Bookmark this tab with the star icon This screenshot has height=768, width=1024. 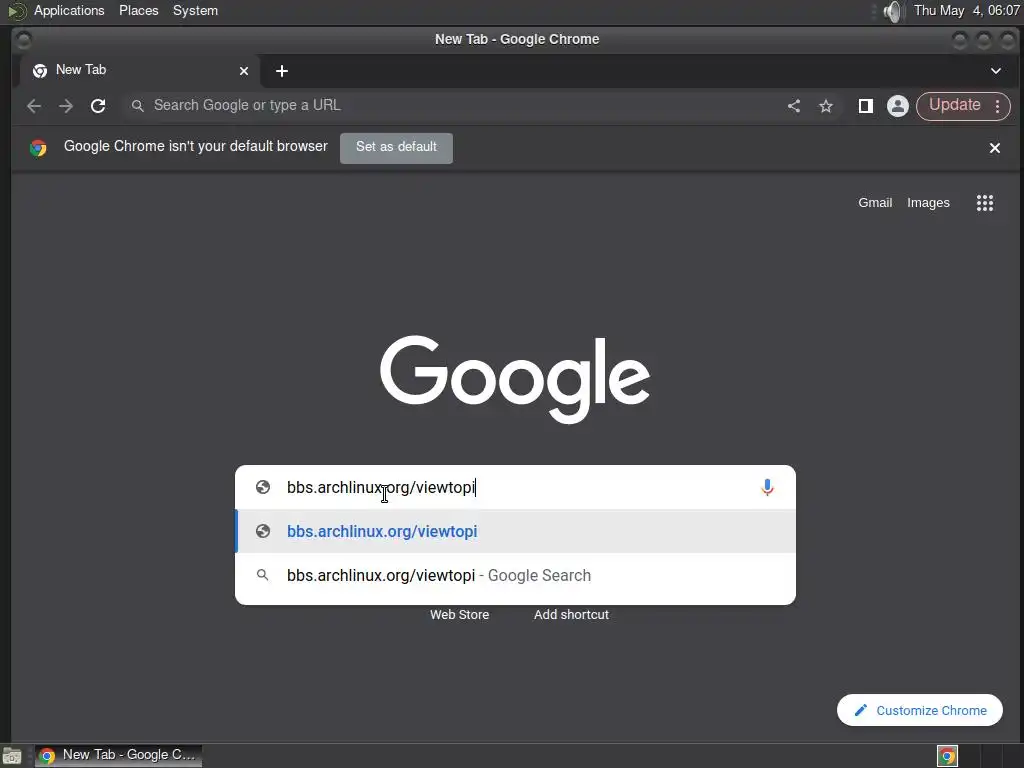coord(826,106)
